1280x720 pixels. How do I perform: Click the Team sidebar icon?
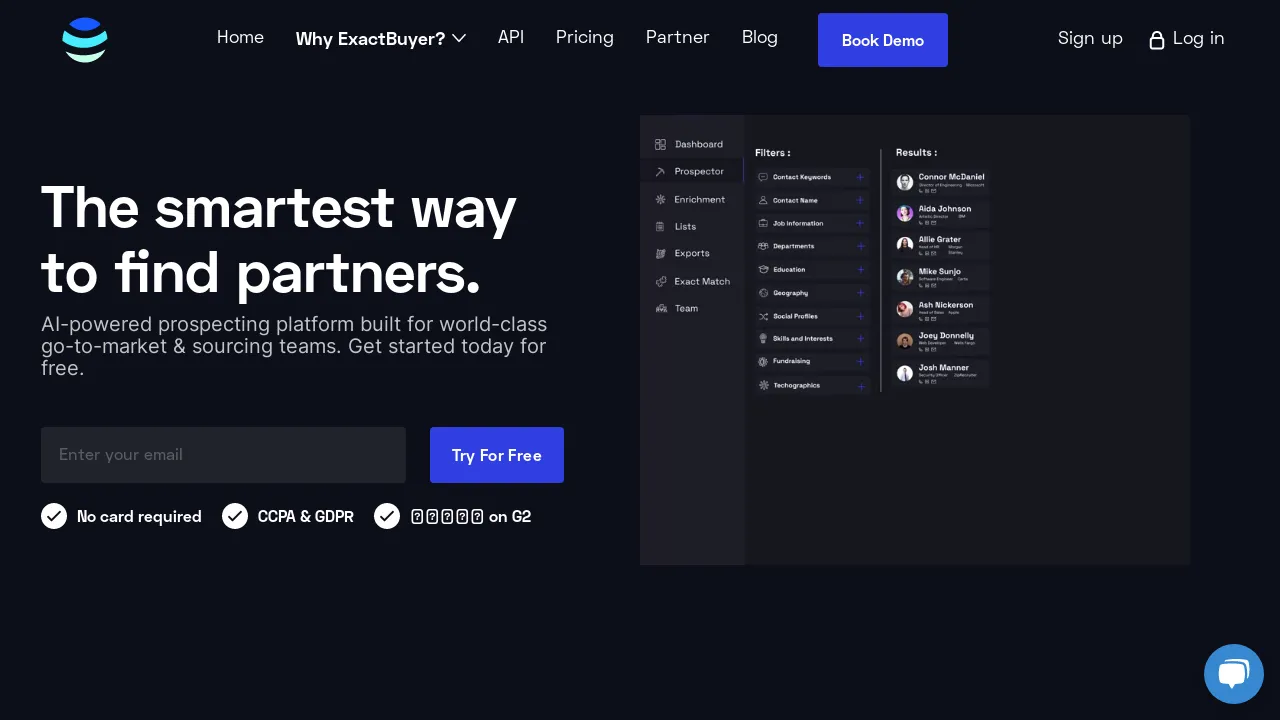coord(660,308)
